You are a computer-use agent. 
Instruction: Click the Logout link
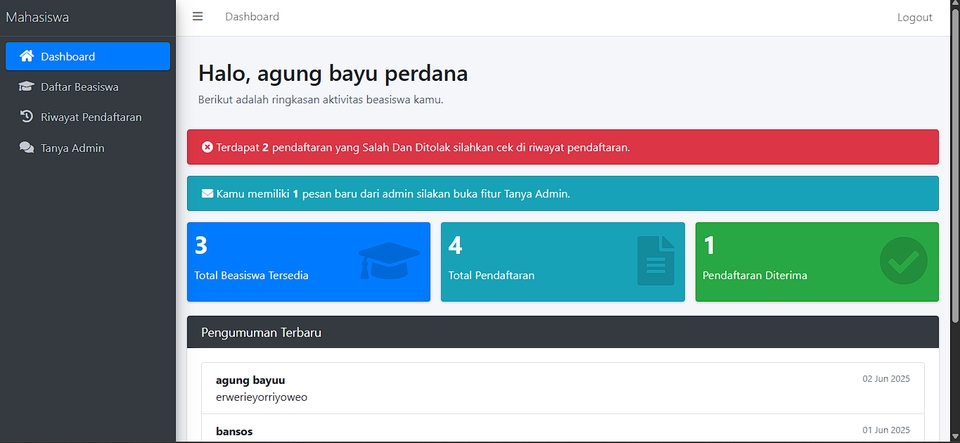pyautogui.click(x=914, y=17)
